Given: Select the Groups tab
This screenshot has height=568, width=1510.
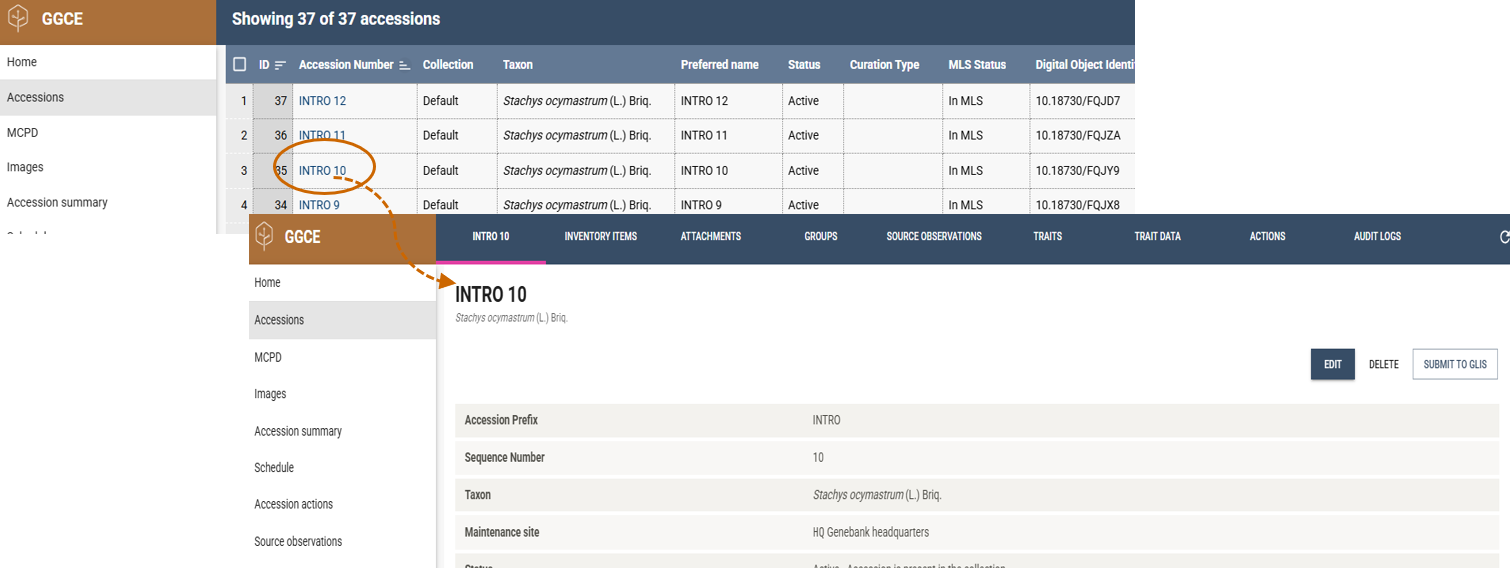Looking at the screenshot, I should click(x=820, y=237).
